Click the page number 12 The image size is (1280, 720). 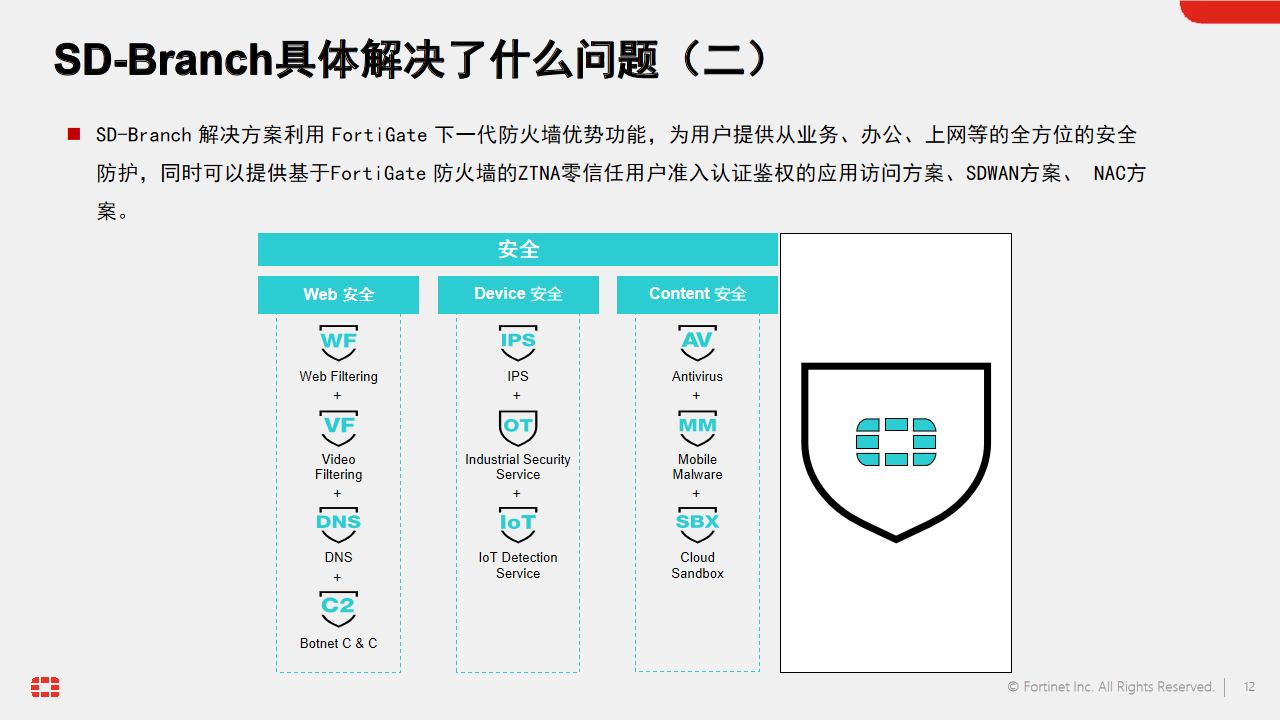tap(1249, 687)
